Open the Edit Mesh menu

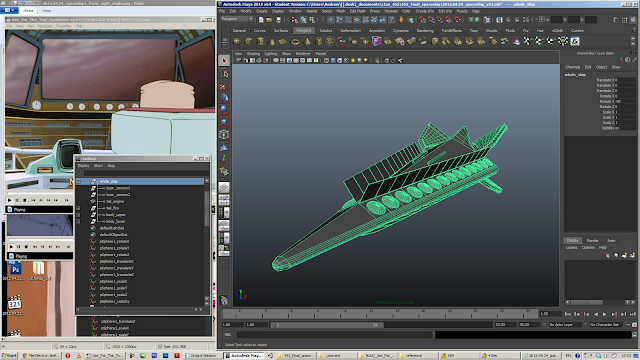click(x=358, y=11)
